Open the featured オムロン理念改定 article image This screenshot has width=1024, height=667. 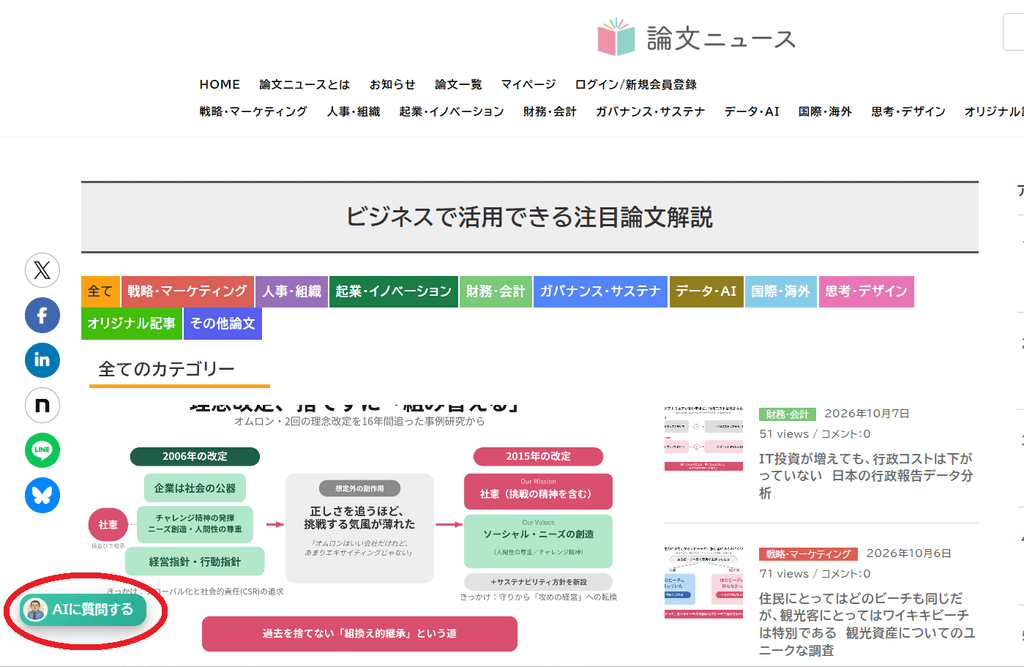[353, 529]
